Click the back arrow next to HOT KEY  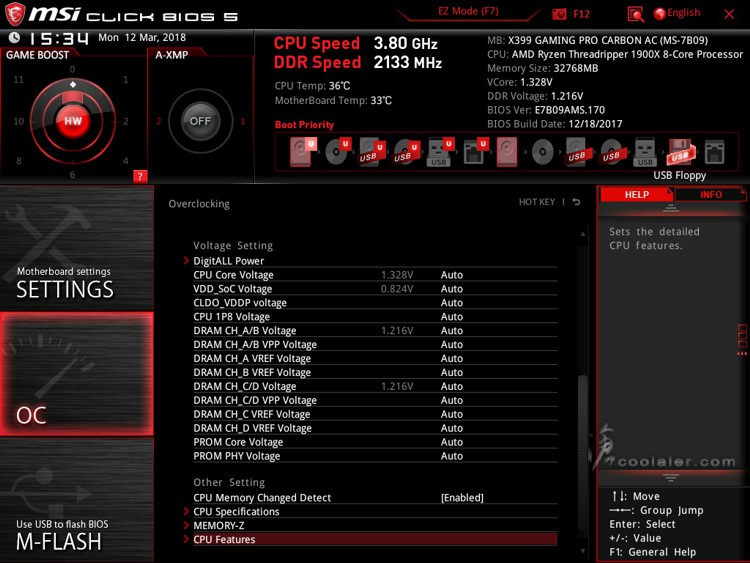pos(576,202)
